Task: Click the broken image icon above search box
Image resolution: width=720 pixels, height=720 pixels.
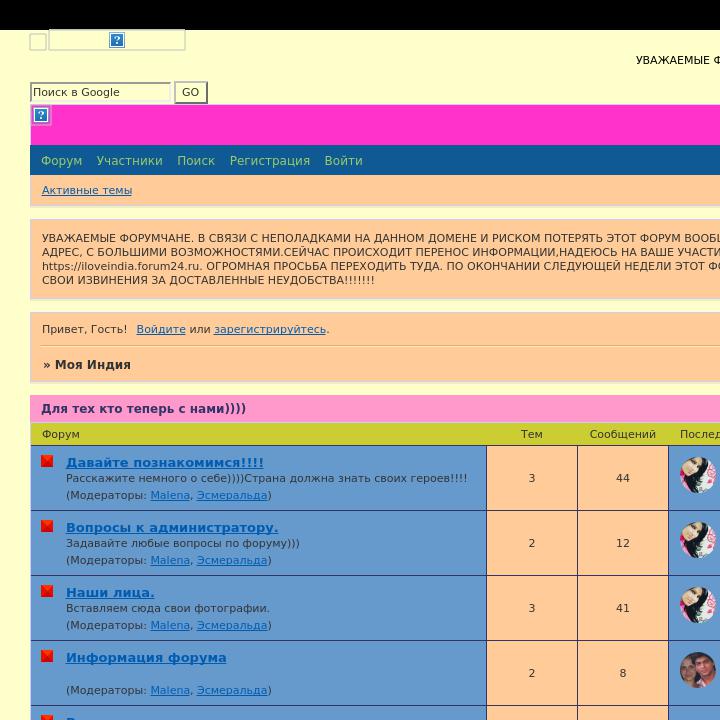Action: point(117,40)
